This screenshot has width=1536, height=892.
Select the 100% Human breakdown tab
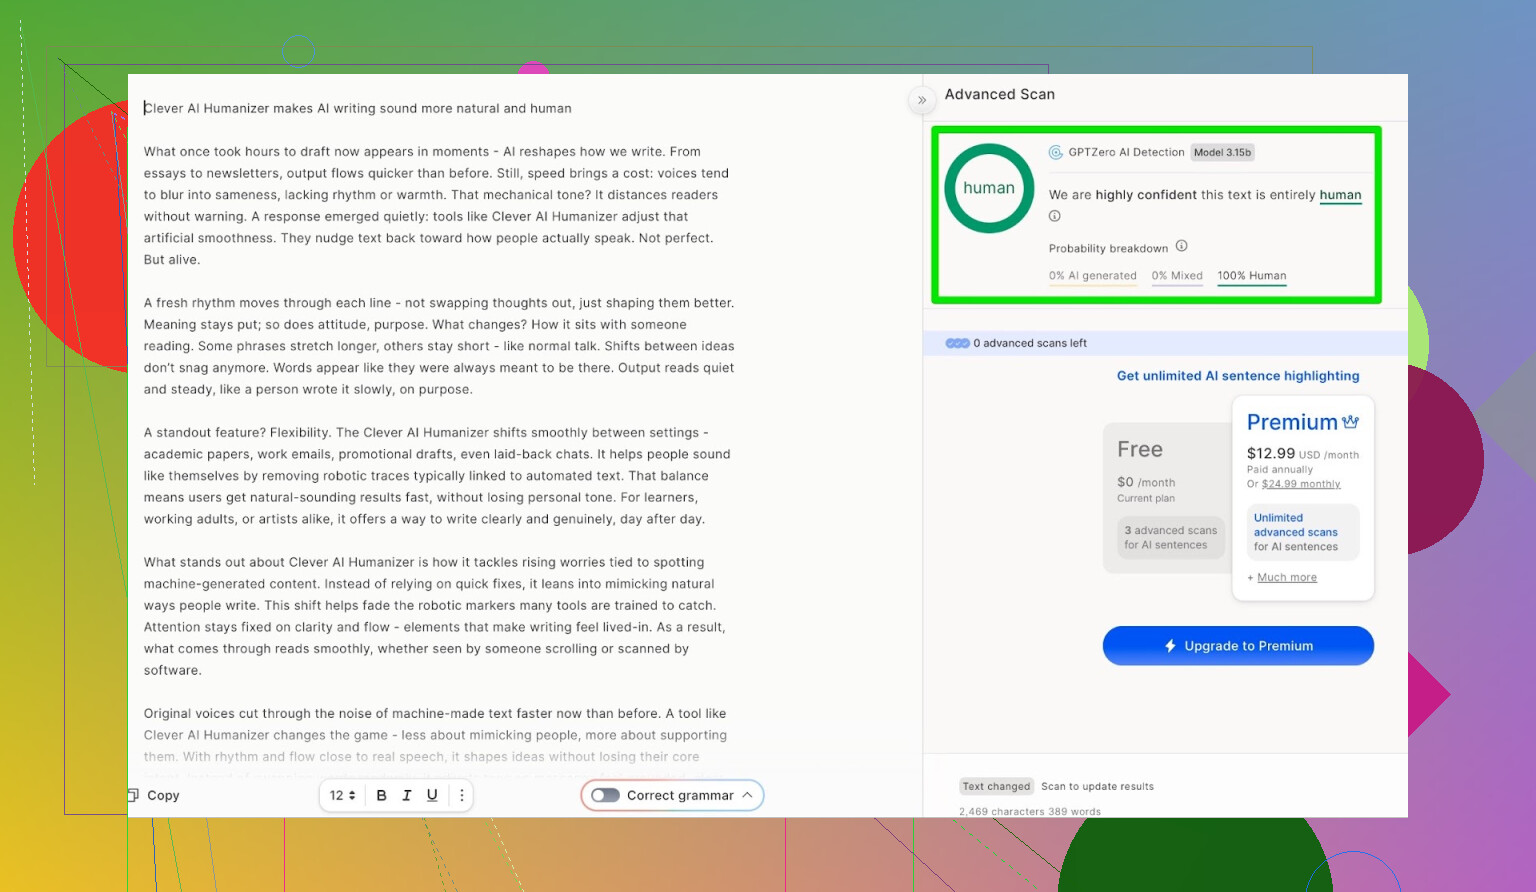click(x=1251, y=276)
